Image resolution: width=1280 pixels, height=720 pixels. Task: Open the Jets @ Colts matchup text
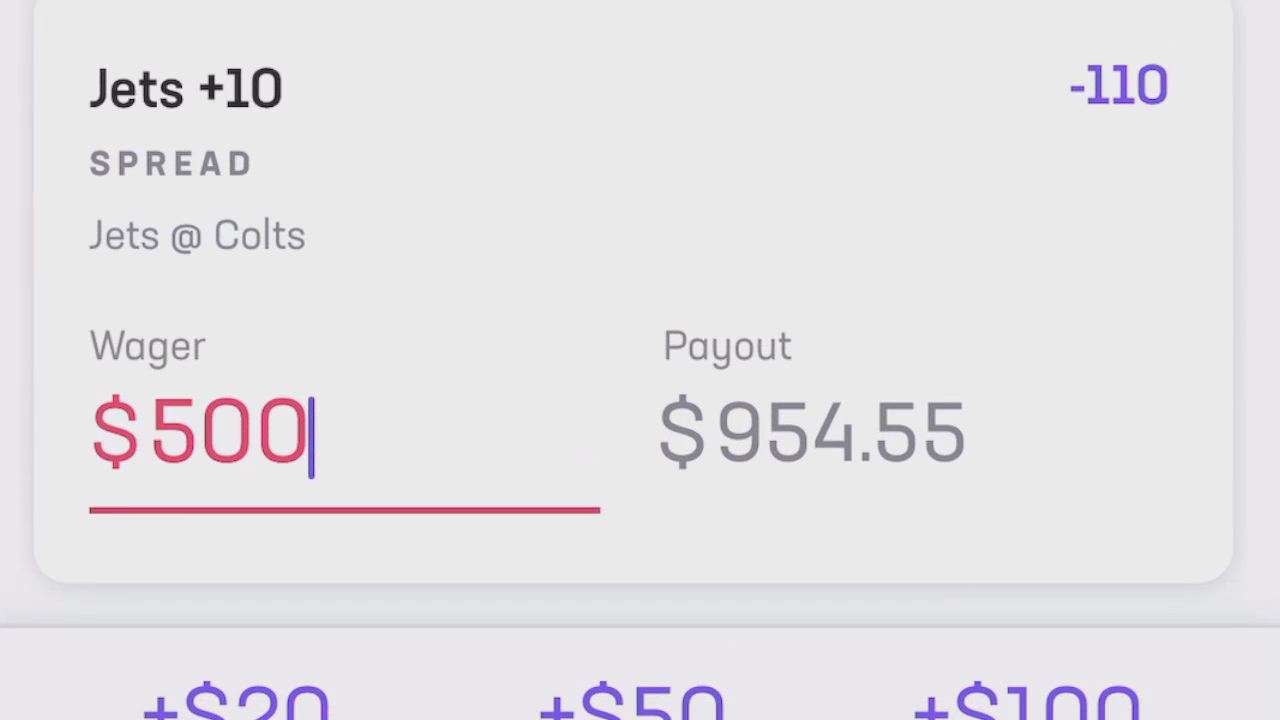(197, 236)
